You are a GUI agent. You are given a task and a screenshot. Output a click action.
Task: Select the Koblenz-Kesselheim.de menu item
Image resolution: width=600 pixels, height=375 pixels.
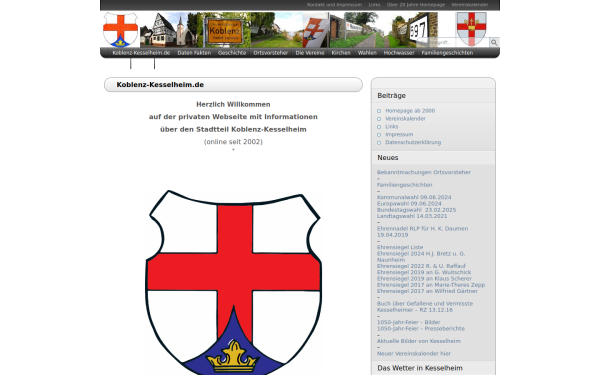coord(141,53)
